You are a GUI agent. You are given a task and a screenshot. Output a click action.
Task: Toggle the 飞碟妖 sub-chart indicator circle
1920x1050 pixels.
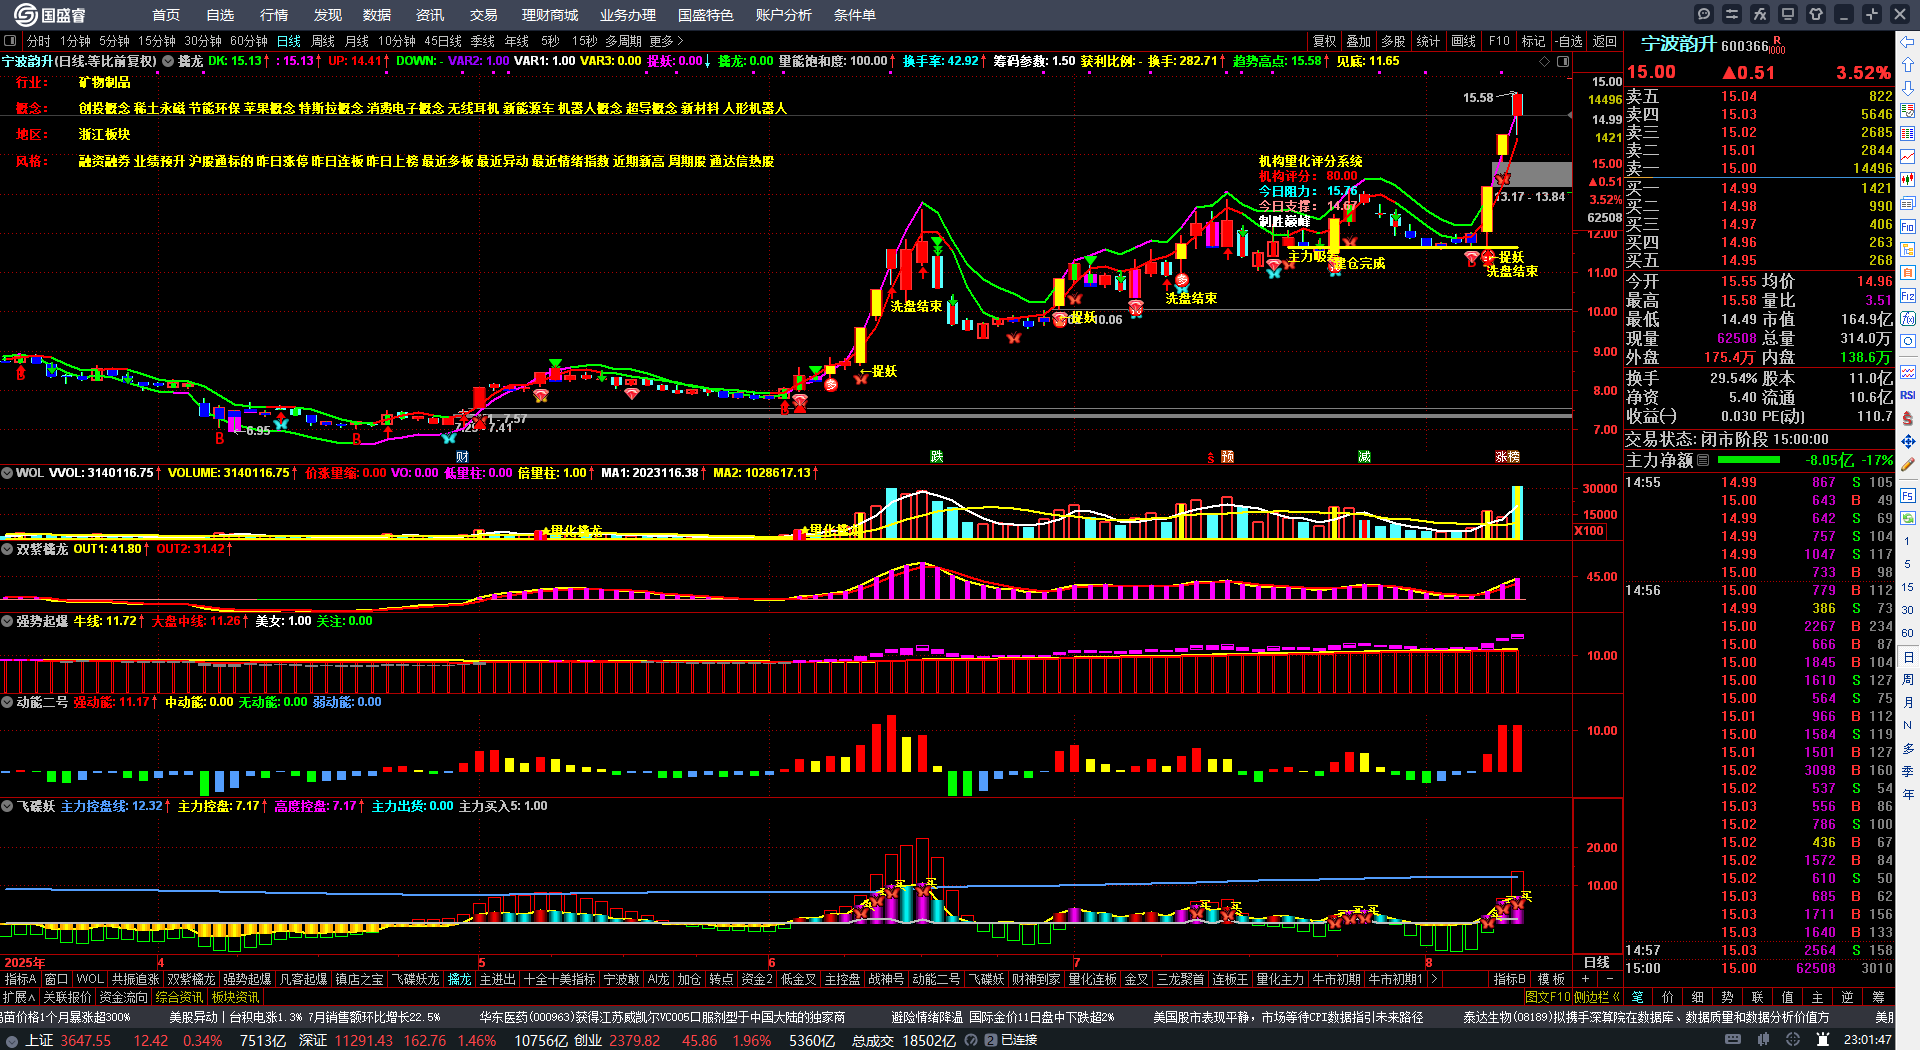tap(7, 806)
